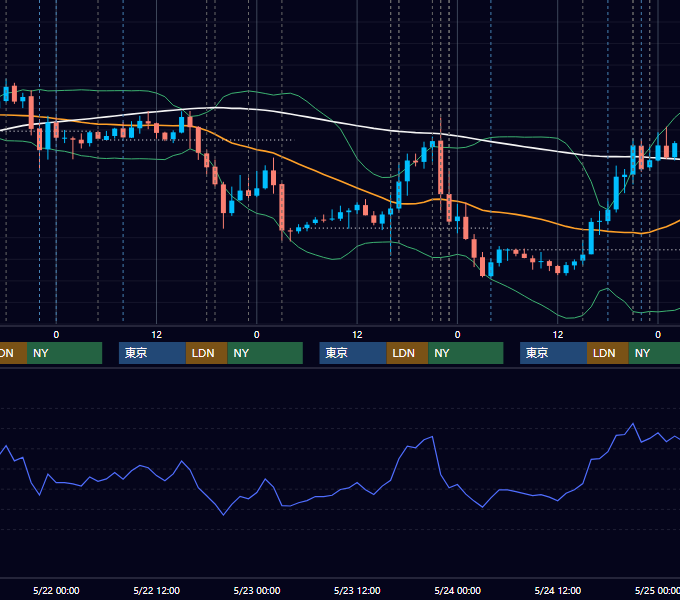Click the hour label 0 above 5/24 00:00
680x600 pixels.
coord(458,335)
